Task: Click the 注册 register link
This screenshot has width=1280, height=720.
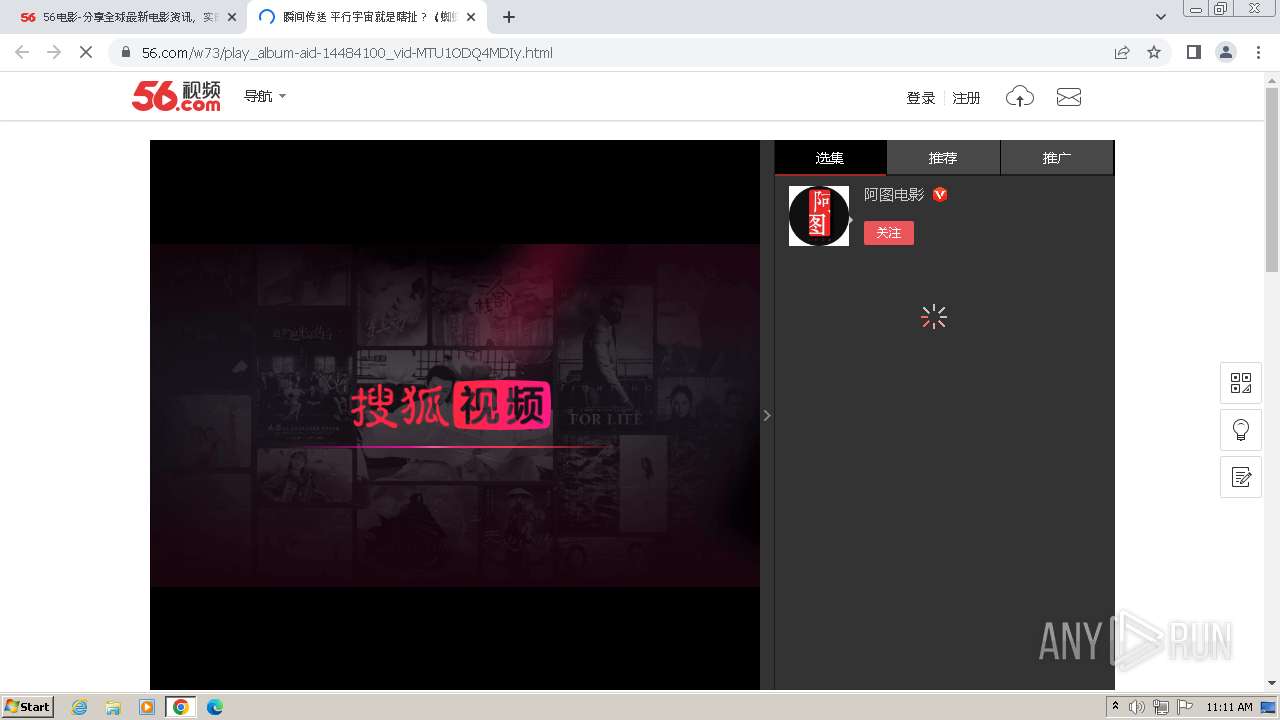Action: [966, 98]
